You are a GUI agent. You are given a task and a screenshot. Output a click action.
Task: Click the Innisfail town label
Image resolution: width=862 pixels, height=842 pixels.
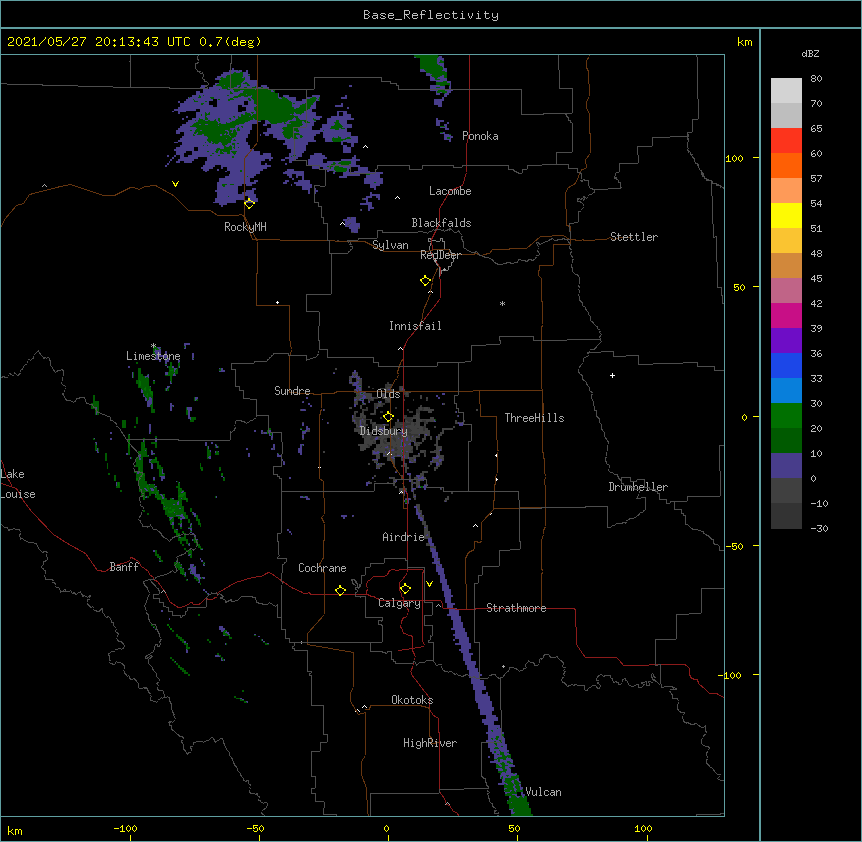[x=415, y=326]
